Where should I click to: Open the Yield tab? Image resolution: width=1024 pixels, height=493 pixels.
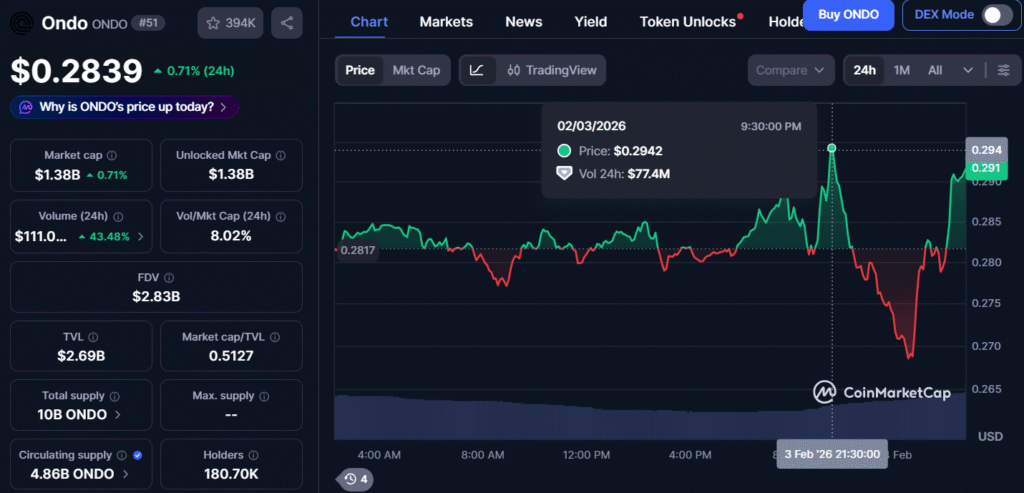coord(590,22)
